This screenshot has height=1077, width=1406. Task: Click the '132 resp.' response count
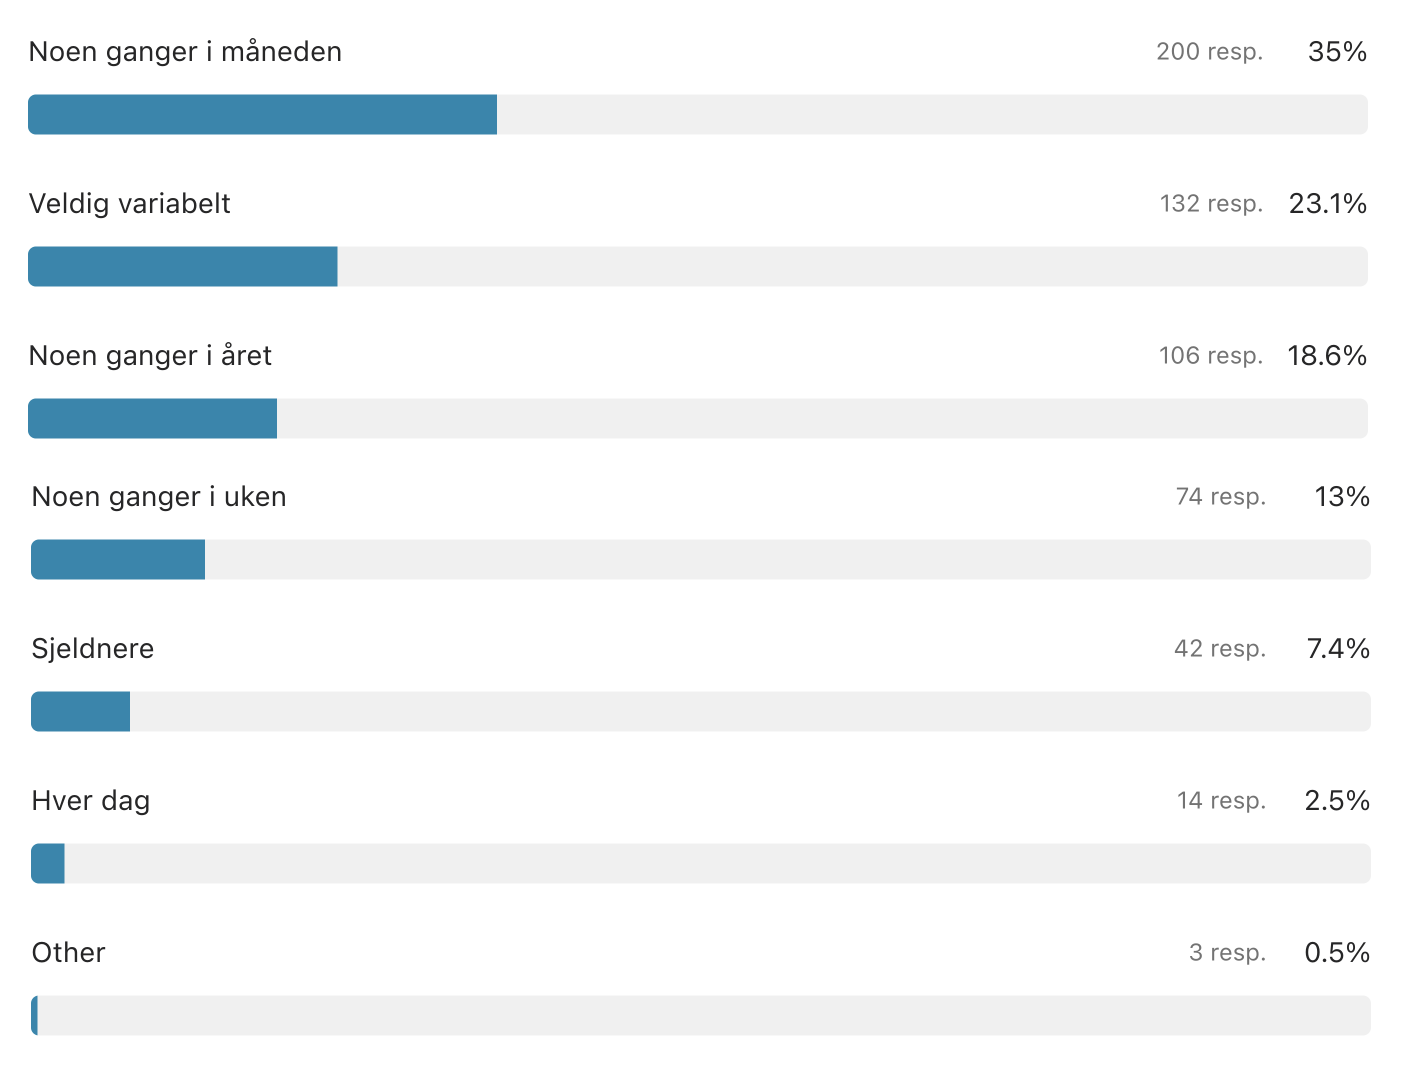(x=1211, y=204)
